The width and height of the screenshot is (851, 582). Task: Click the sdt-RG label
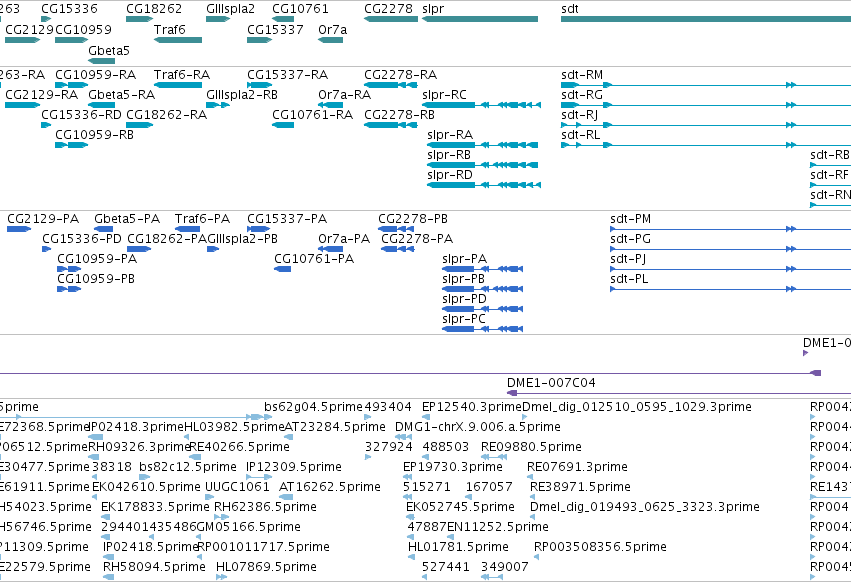(x=582, y=94)
